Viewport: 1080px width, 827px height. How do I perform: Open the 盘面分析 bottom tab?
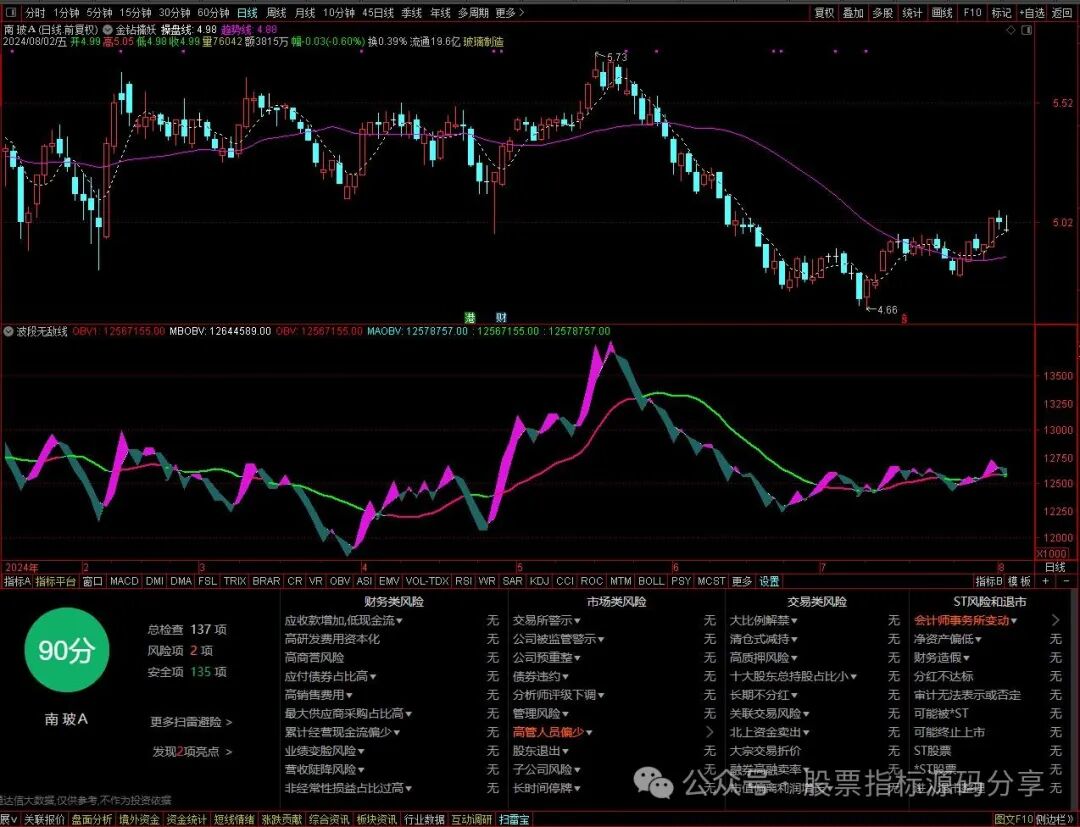(x=92, y=820)
